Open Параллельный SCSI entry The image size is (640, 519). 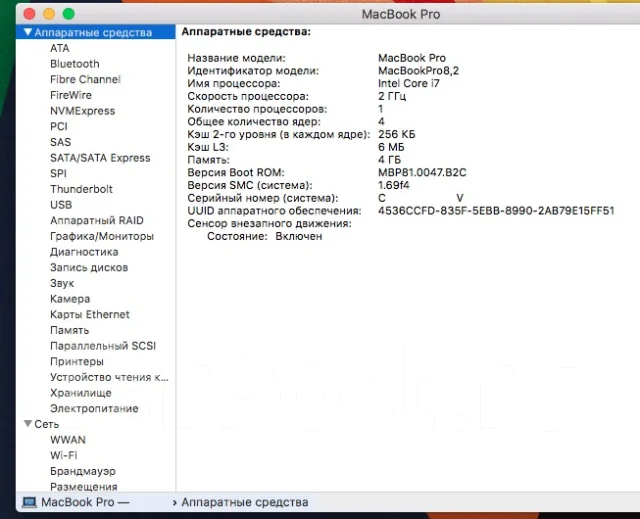[103, 346]
